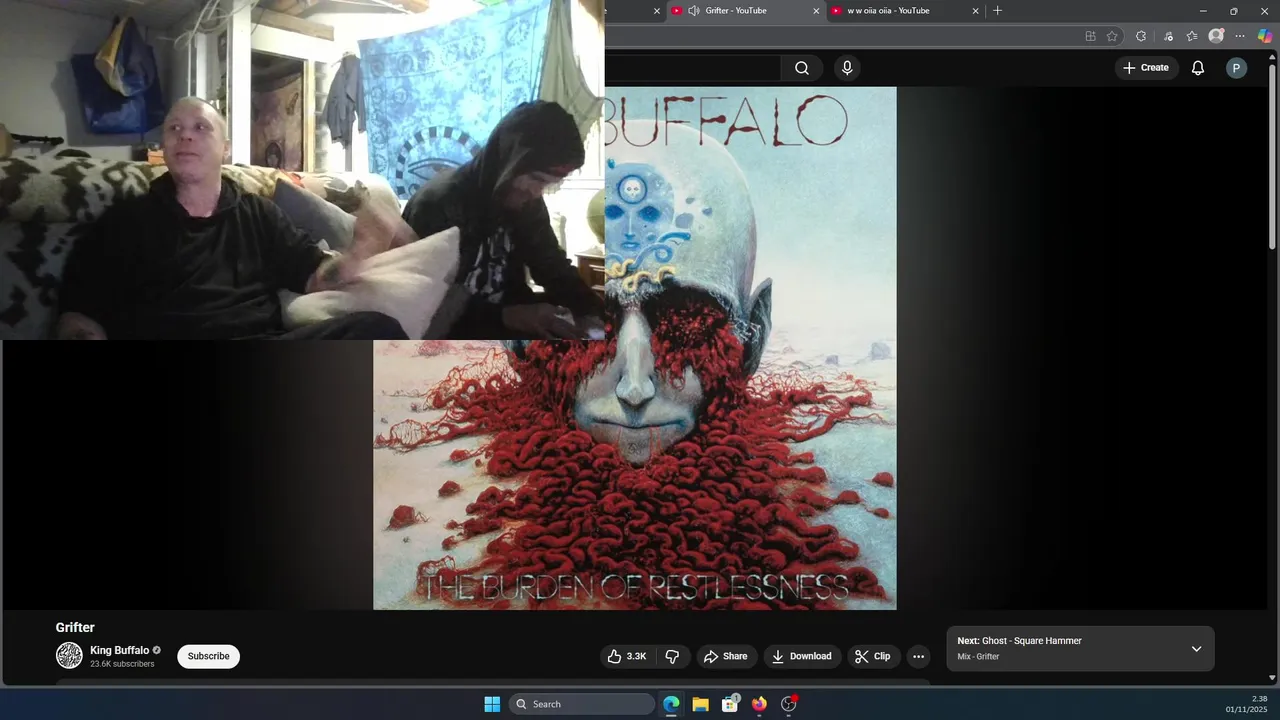Open the more actions ellipsis menu
The height and width of the screenshot is (720, 1280).
[x=918, y=657]
